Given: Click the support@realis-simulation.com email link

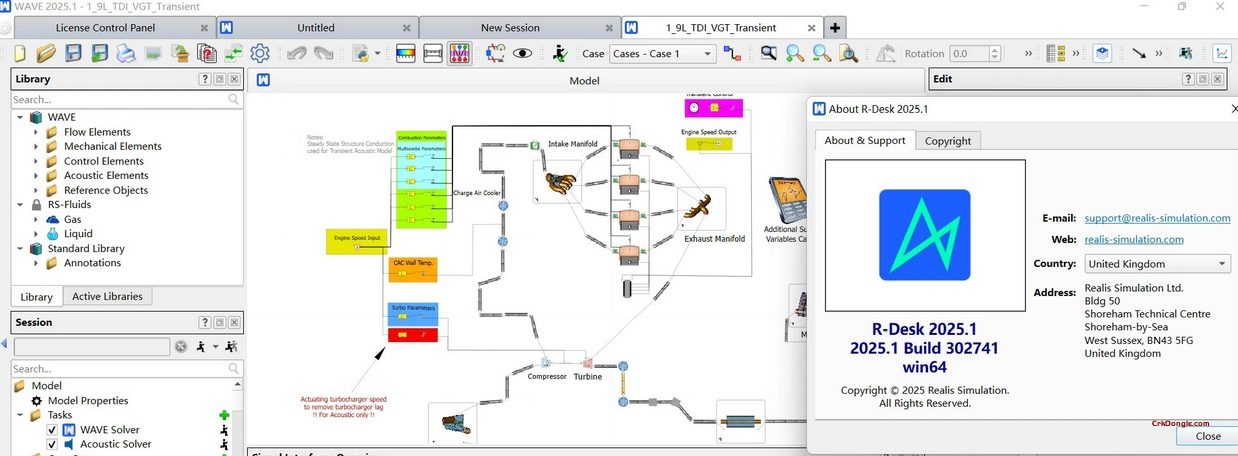Looking at the screenshot, I should tap(1157, 218).
